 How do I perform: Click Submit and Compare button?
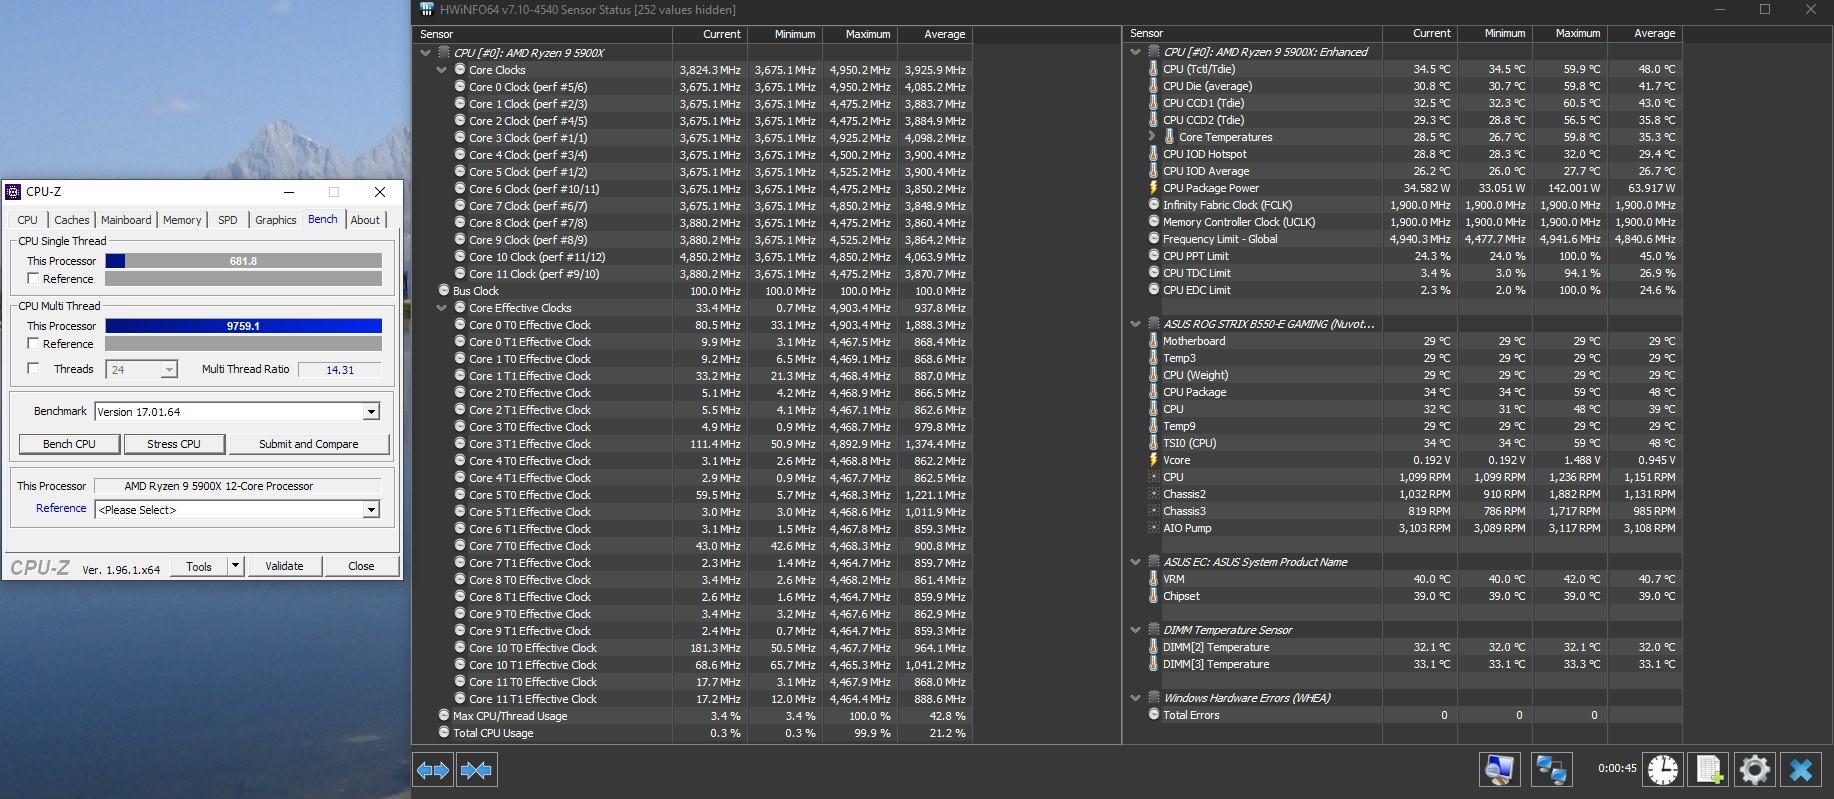(309, 444)
